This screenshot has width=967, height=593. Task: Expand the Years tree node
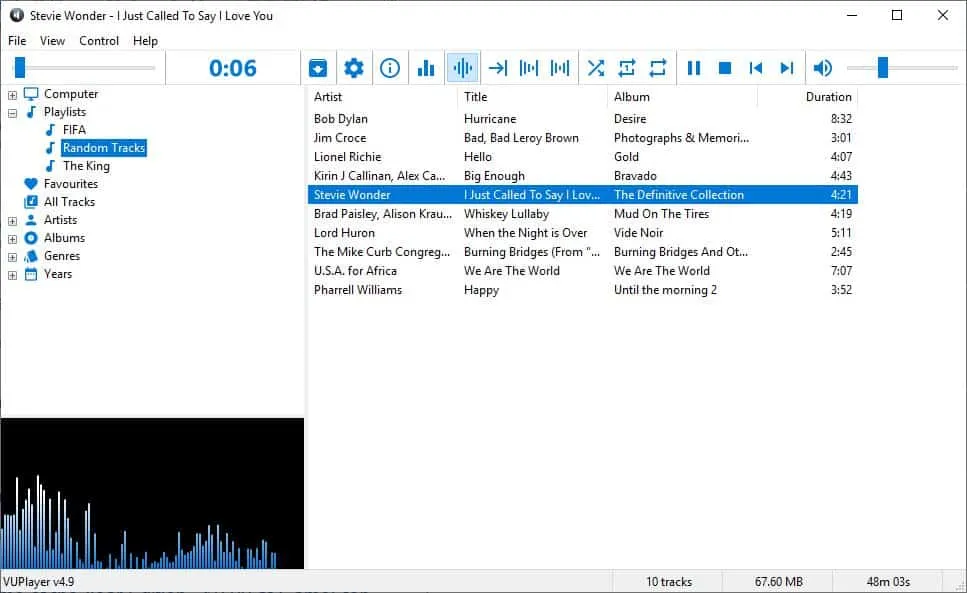pyautogui.click(x=12, y=275)
